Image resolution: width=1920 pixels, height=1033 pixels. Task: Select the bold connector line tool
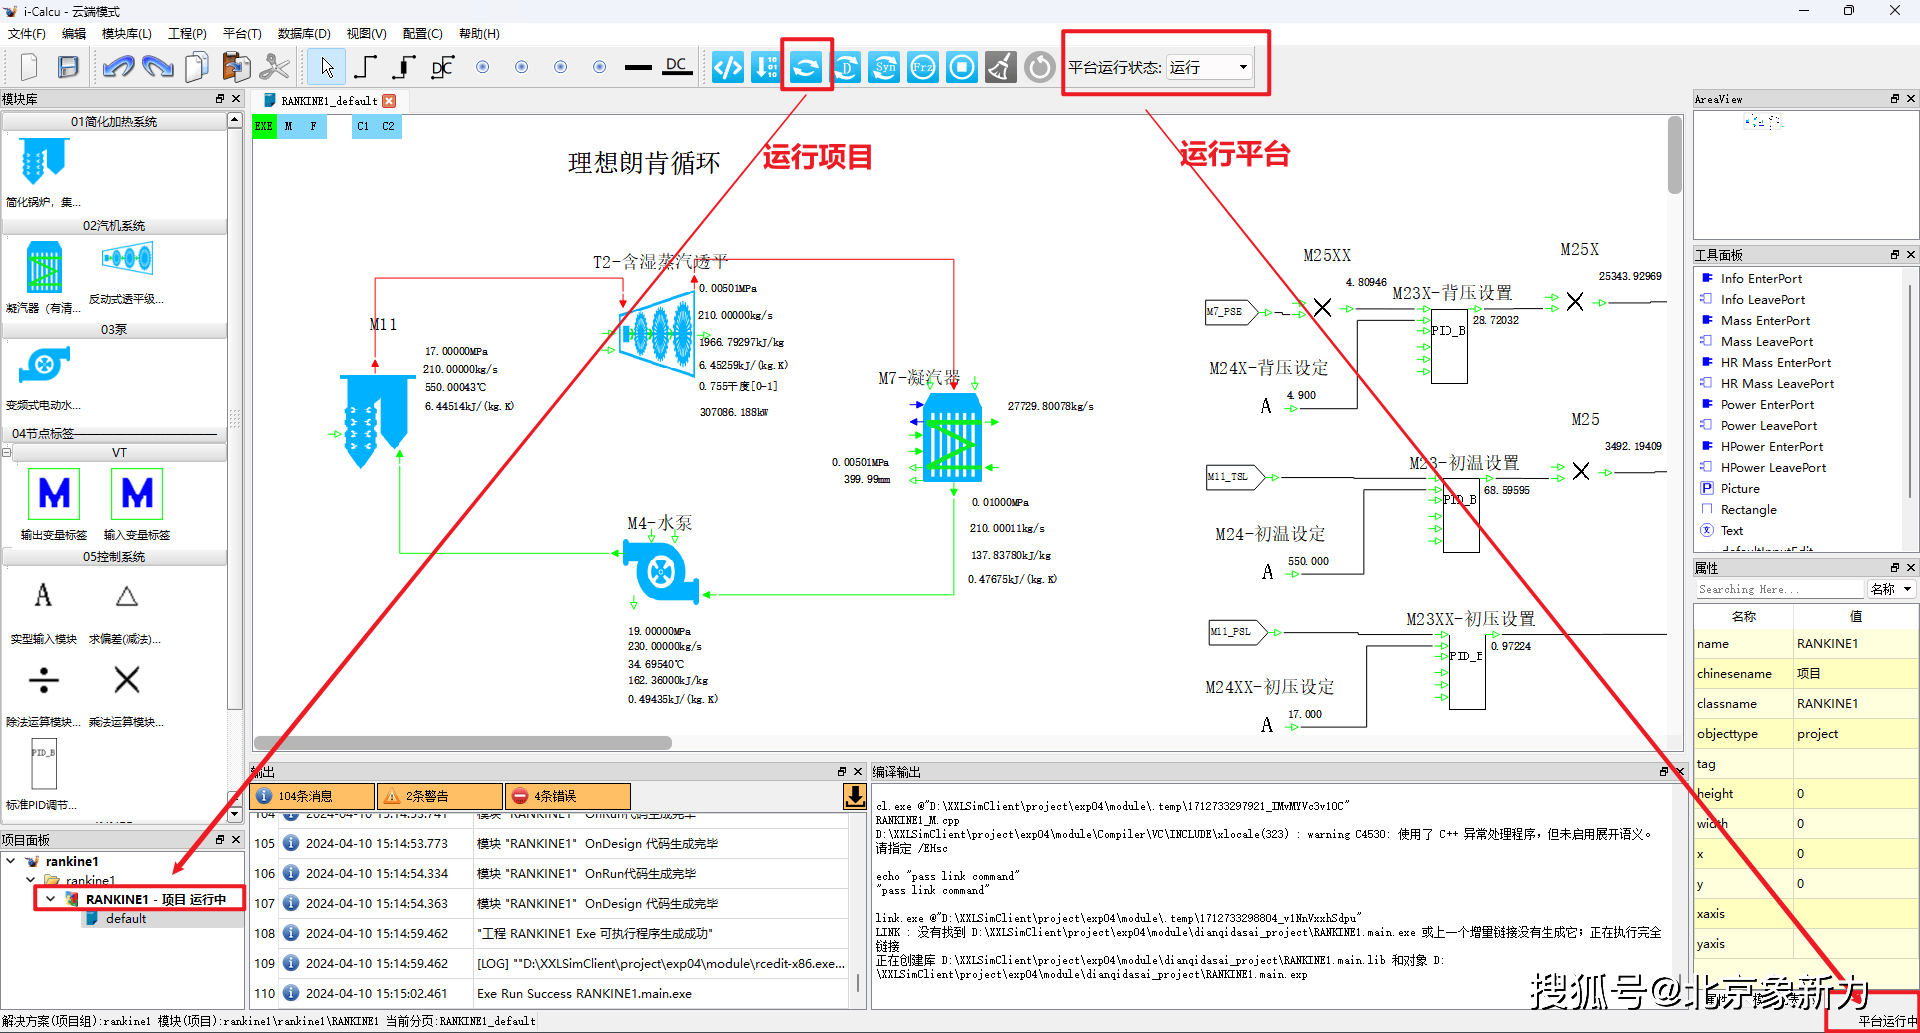[404, 67]
